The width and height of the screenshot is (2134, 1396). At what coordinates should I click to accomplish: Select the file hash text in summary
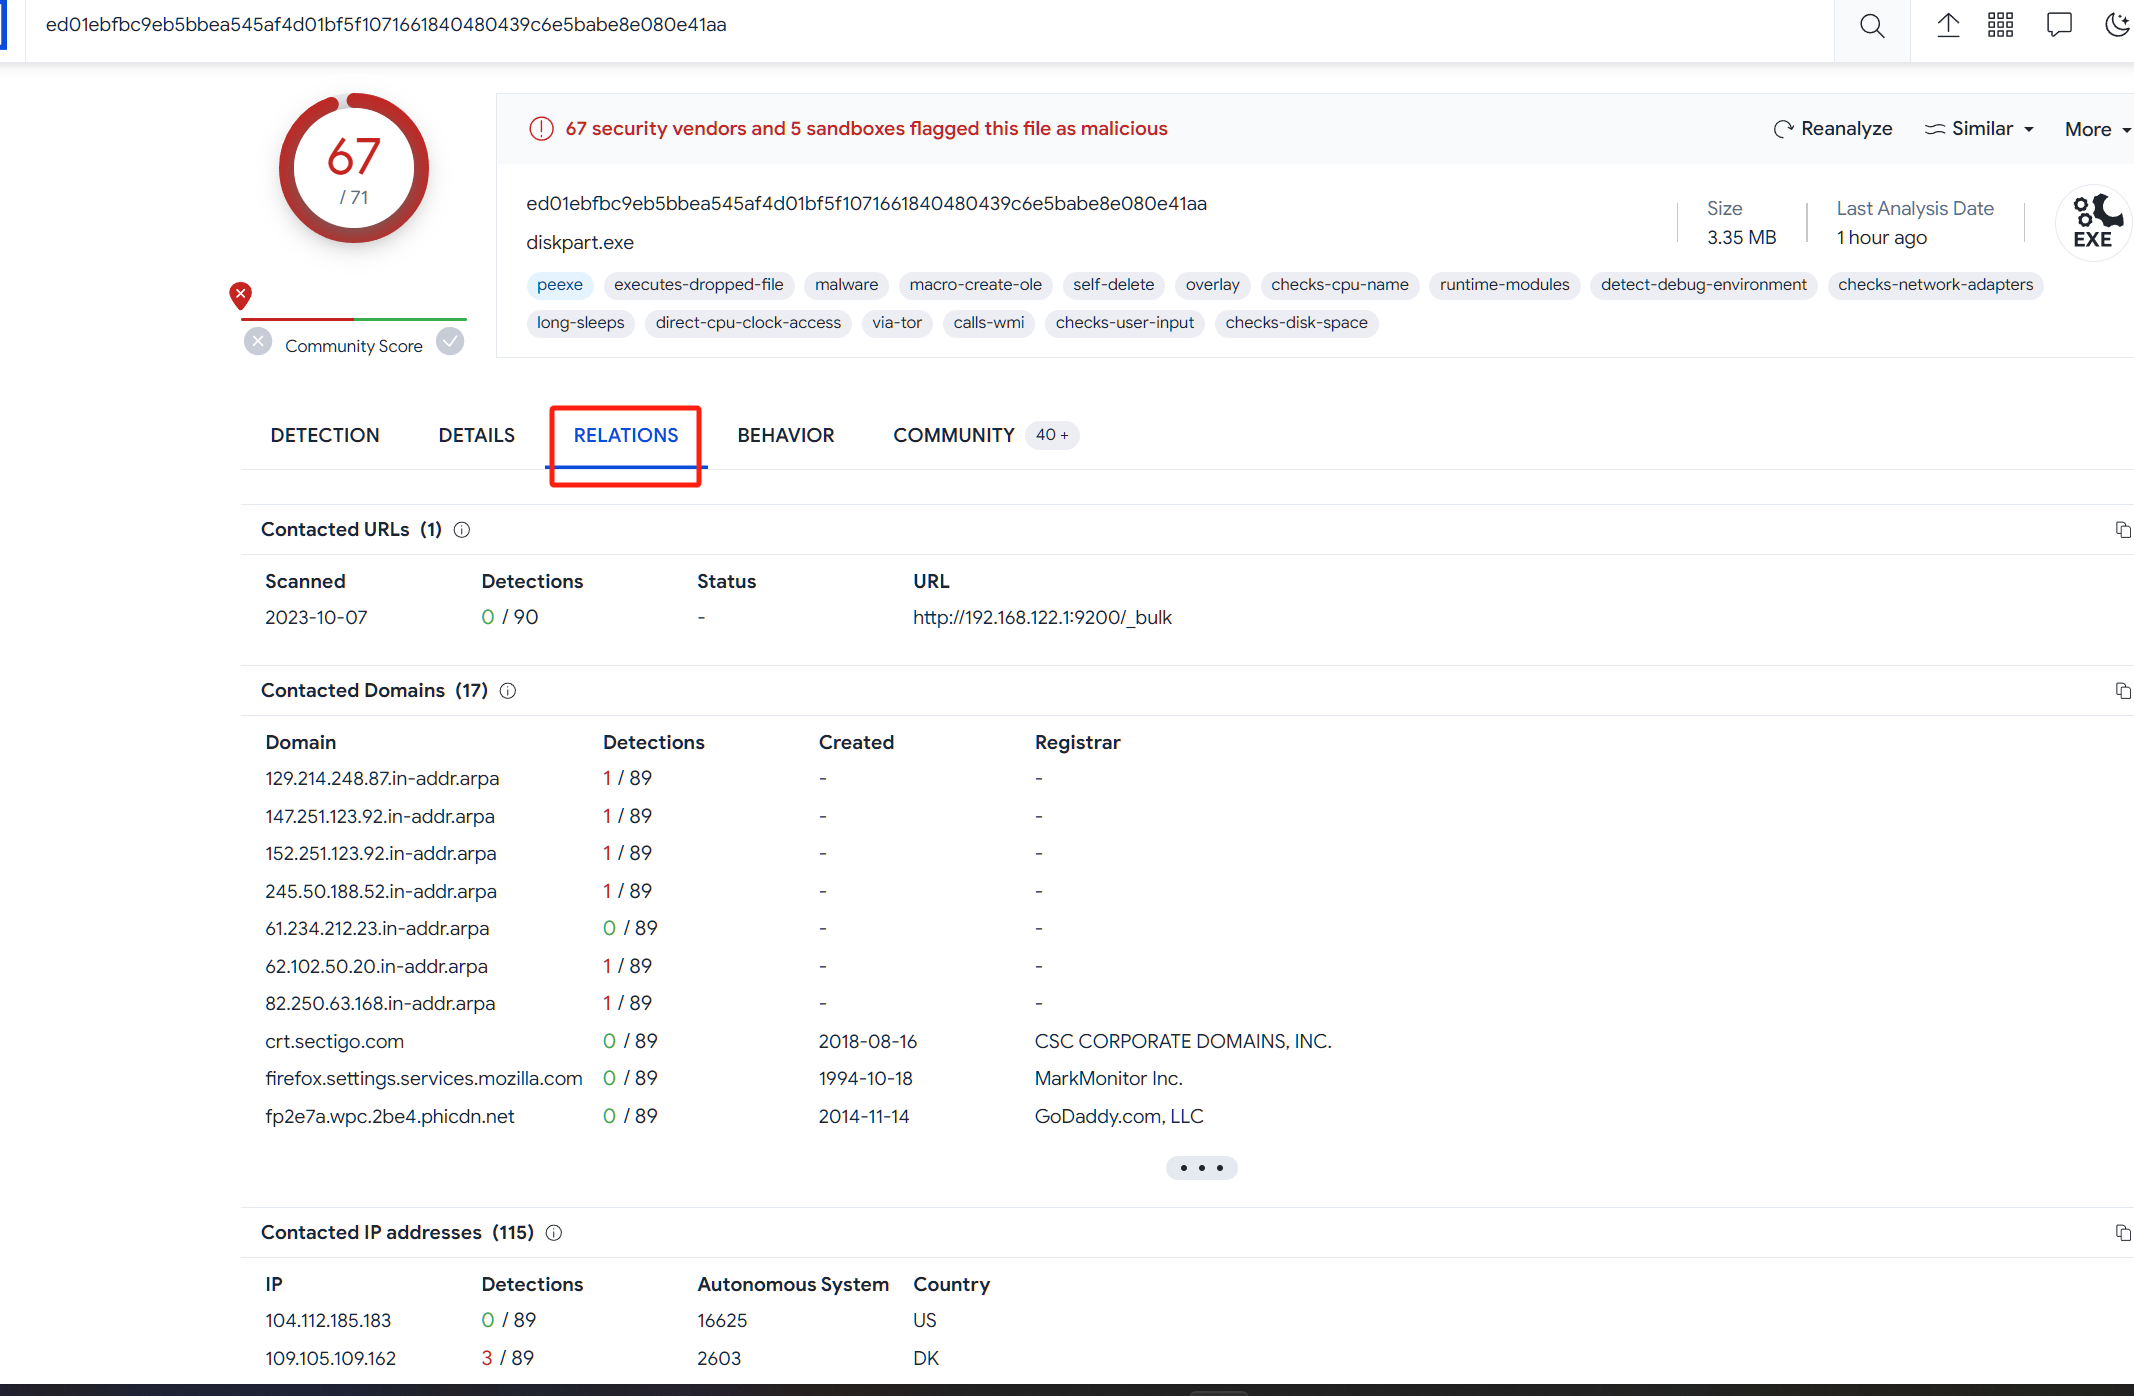866,204
